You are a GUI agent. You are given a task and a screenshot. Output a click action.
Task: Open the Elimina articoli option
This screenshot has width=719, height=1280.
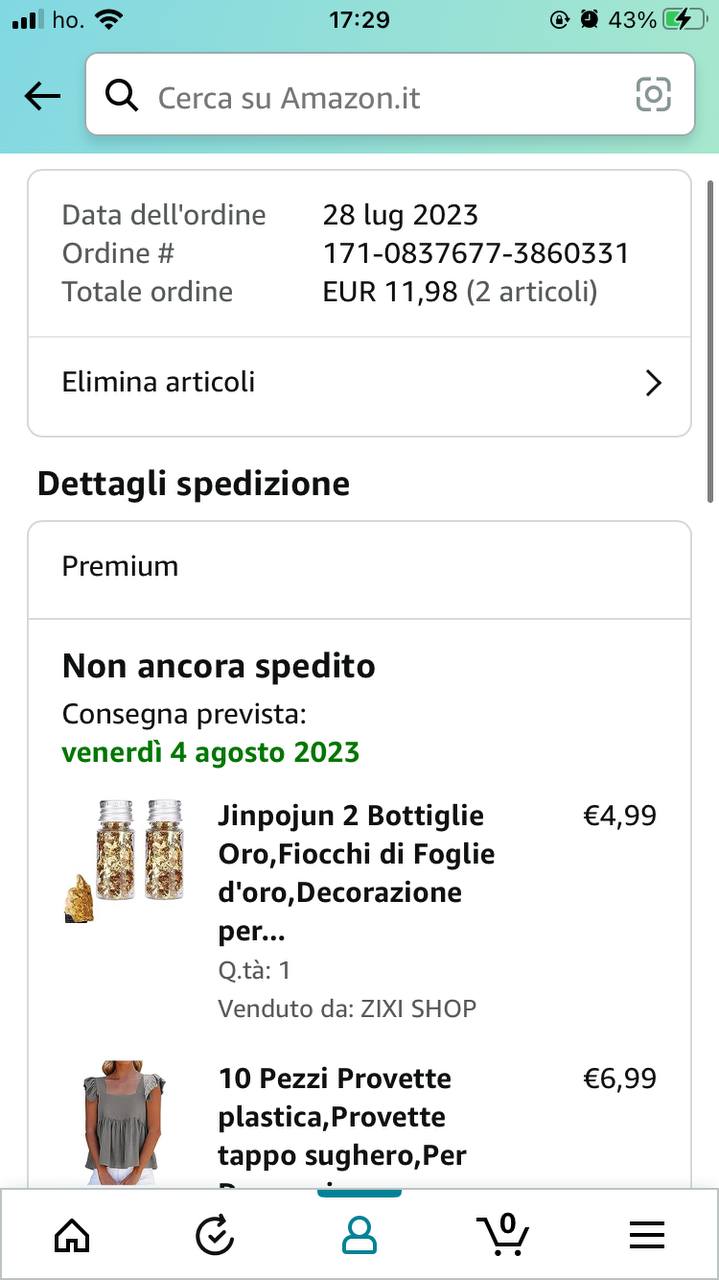(x=159, y=382)
